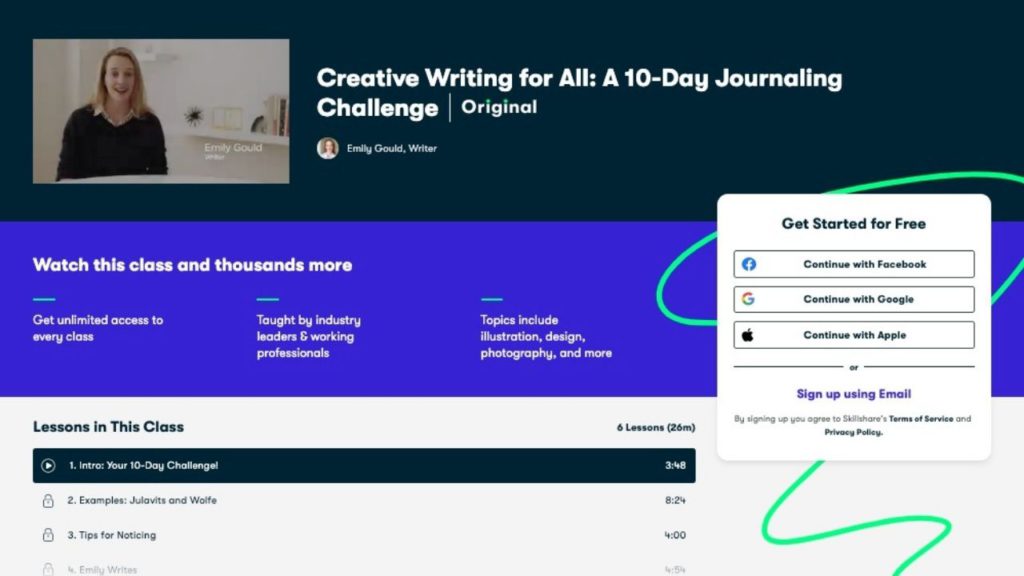Open the Terms of Service link

[x=921, y=419]
